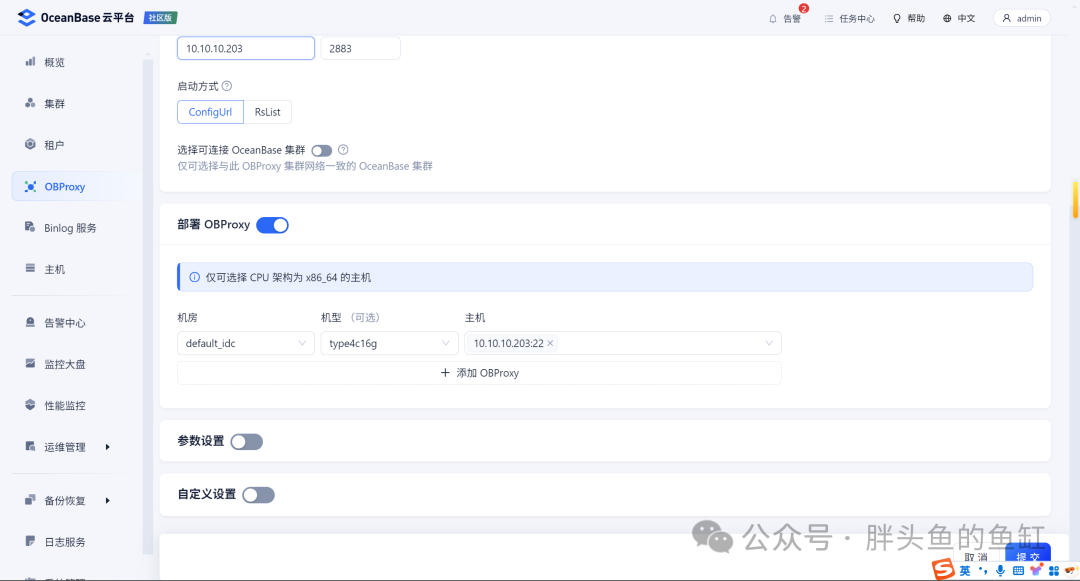Expand the 备份恢复 sidebar submenu

[107, 500]
